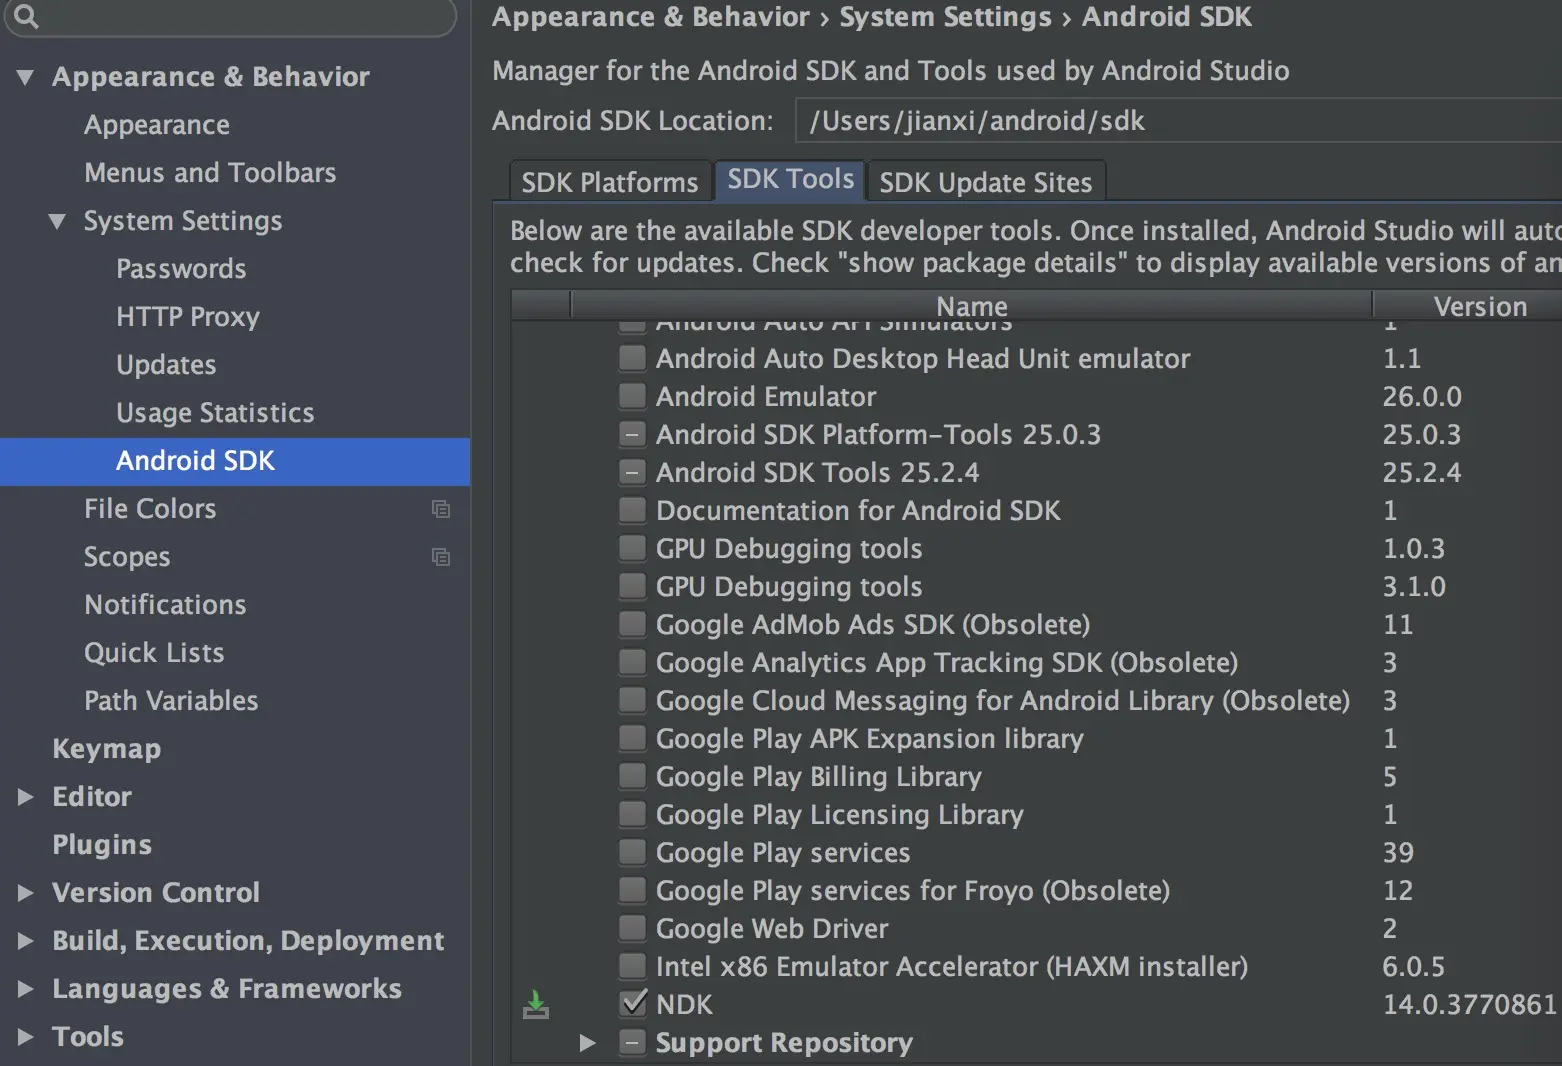Click the copy icon beside File Colors
The image size is (1562, 1066).
(x=440, y=509)
